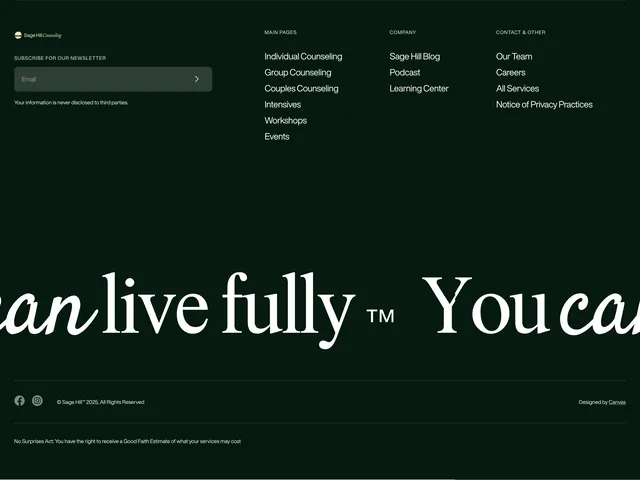Click the 'Contact & Other' column heading
This screenshot has width=640, height=480.
click(x=520, y=32)
